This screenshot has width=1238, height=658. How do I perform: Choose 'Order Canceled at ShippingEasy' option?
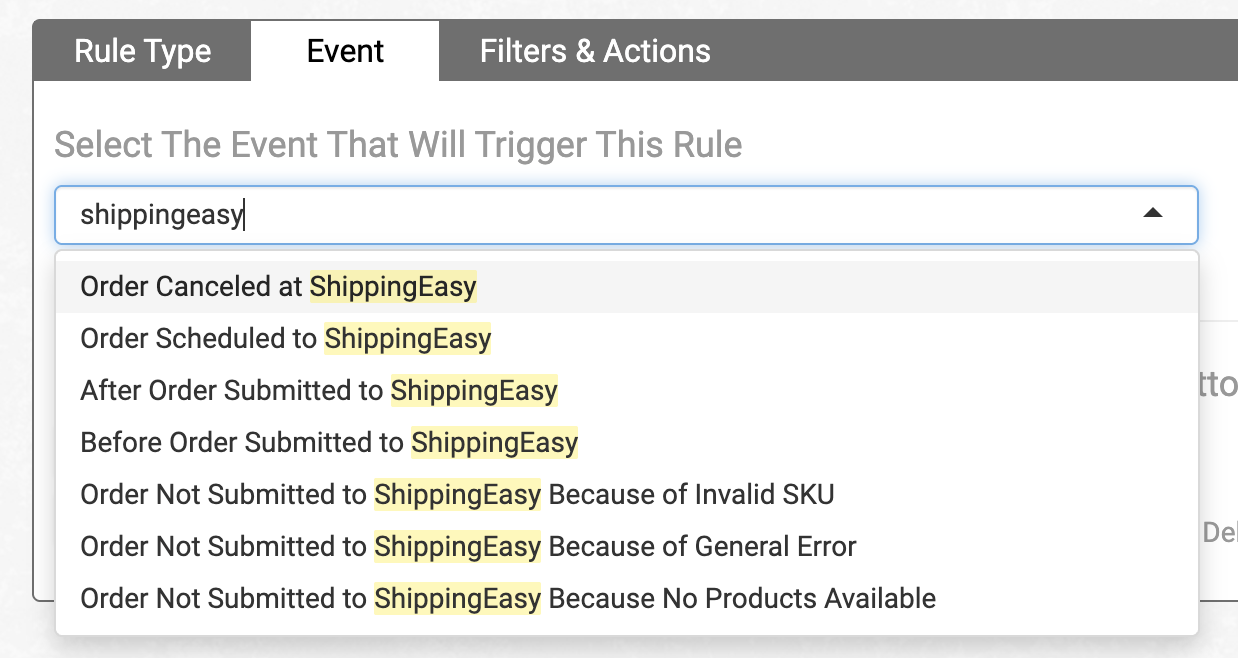[x=278, y=287]
